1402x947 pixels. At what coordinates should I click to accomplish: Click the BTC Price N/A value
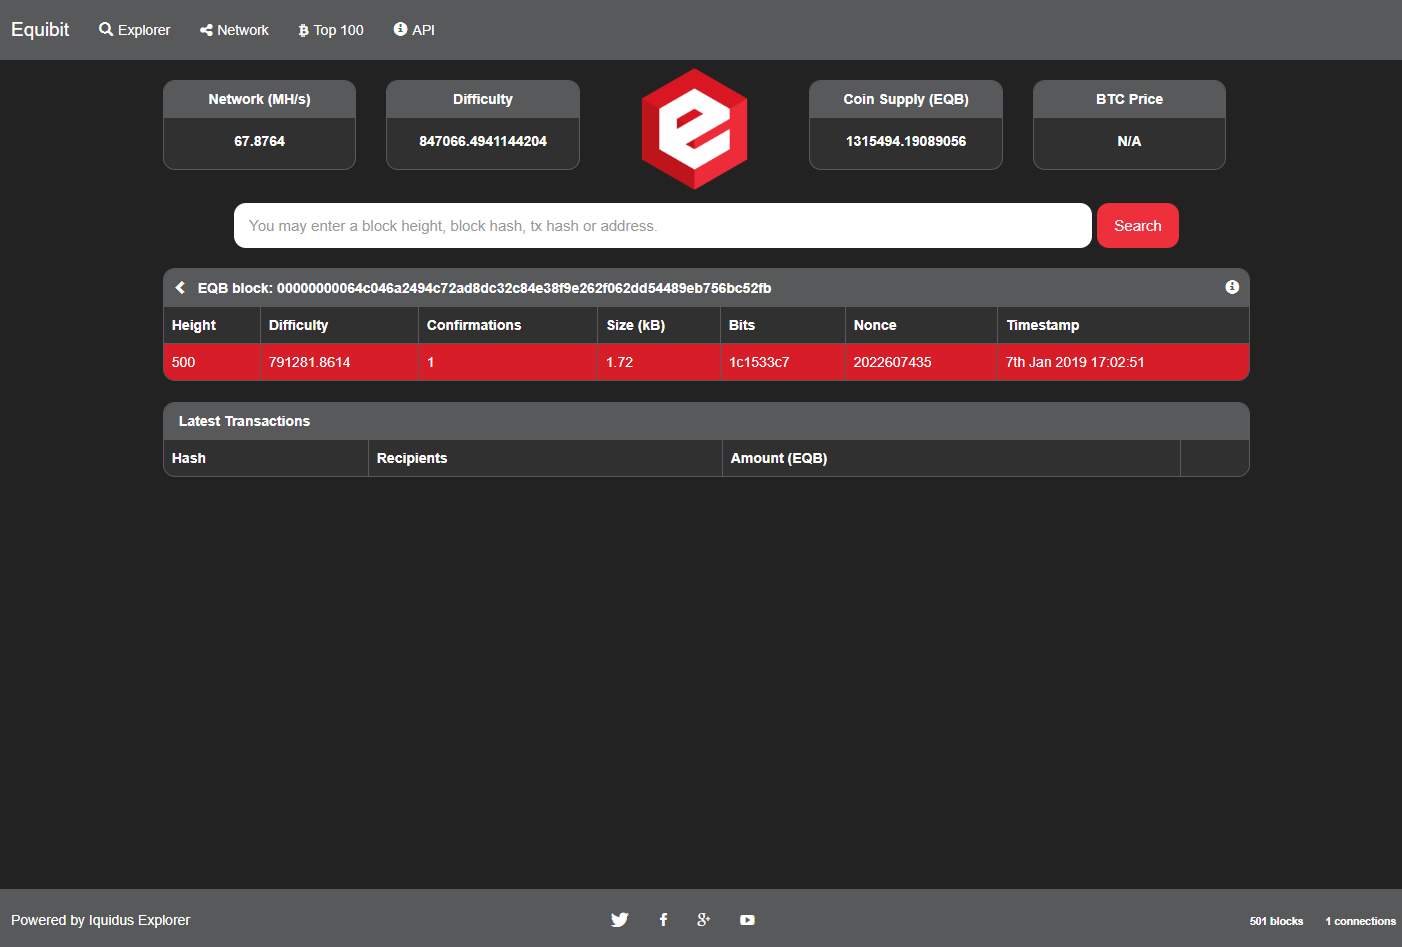click(1129, 141)
